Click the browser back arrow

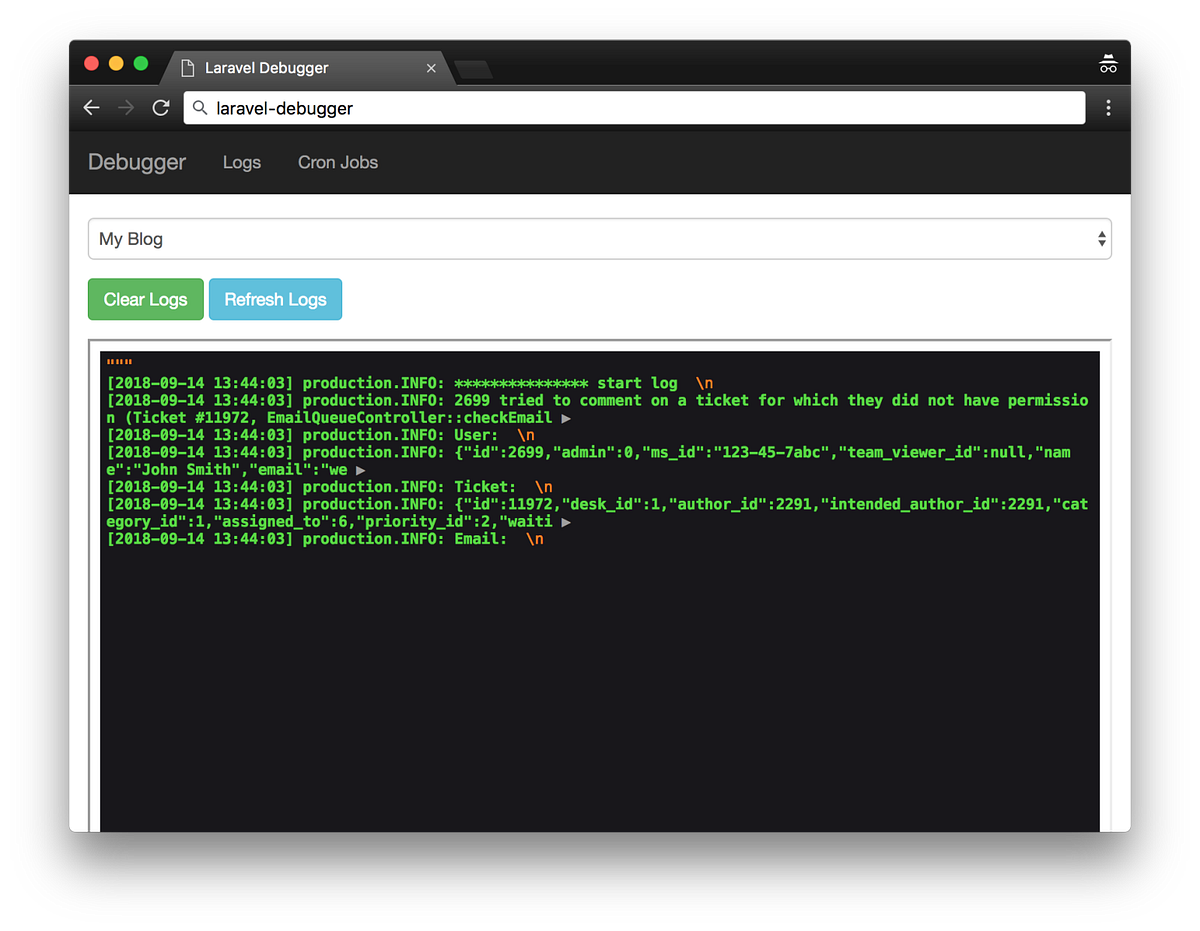click(x=91, y=107)
